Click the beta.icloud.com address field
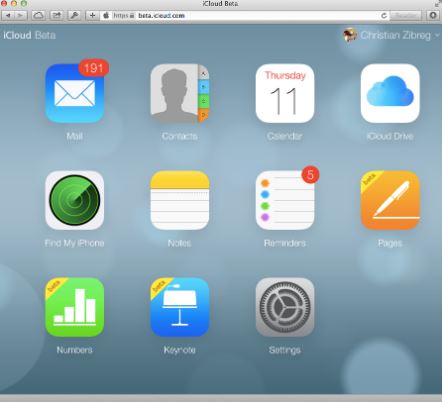Viewport: 442px width, 402px height. tap(245, 15)
